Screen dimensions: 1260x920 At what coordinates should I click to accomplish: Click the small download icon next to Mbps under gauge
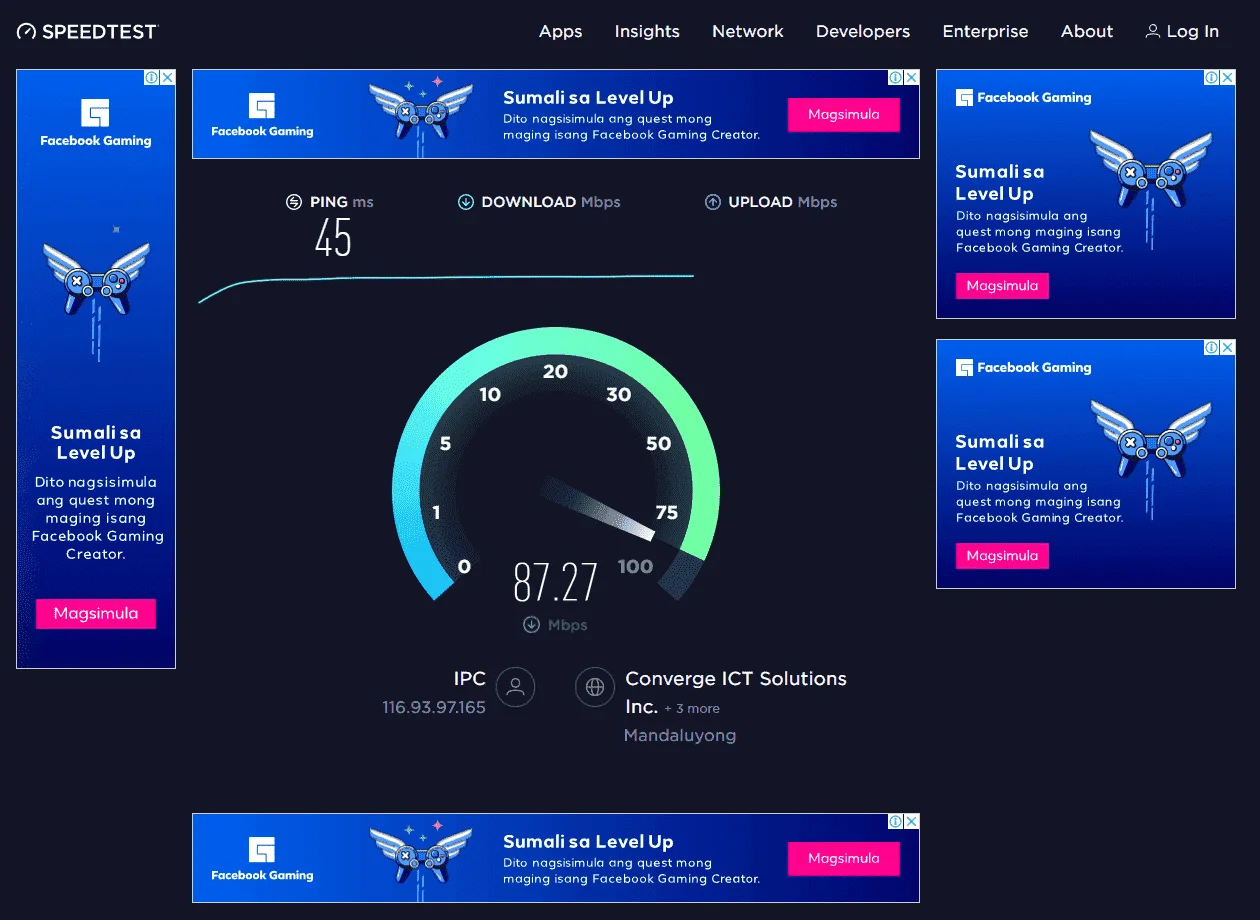[531, 625]
